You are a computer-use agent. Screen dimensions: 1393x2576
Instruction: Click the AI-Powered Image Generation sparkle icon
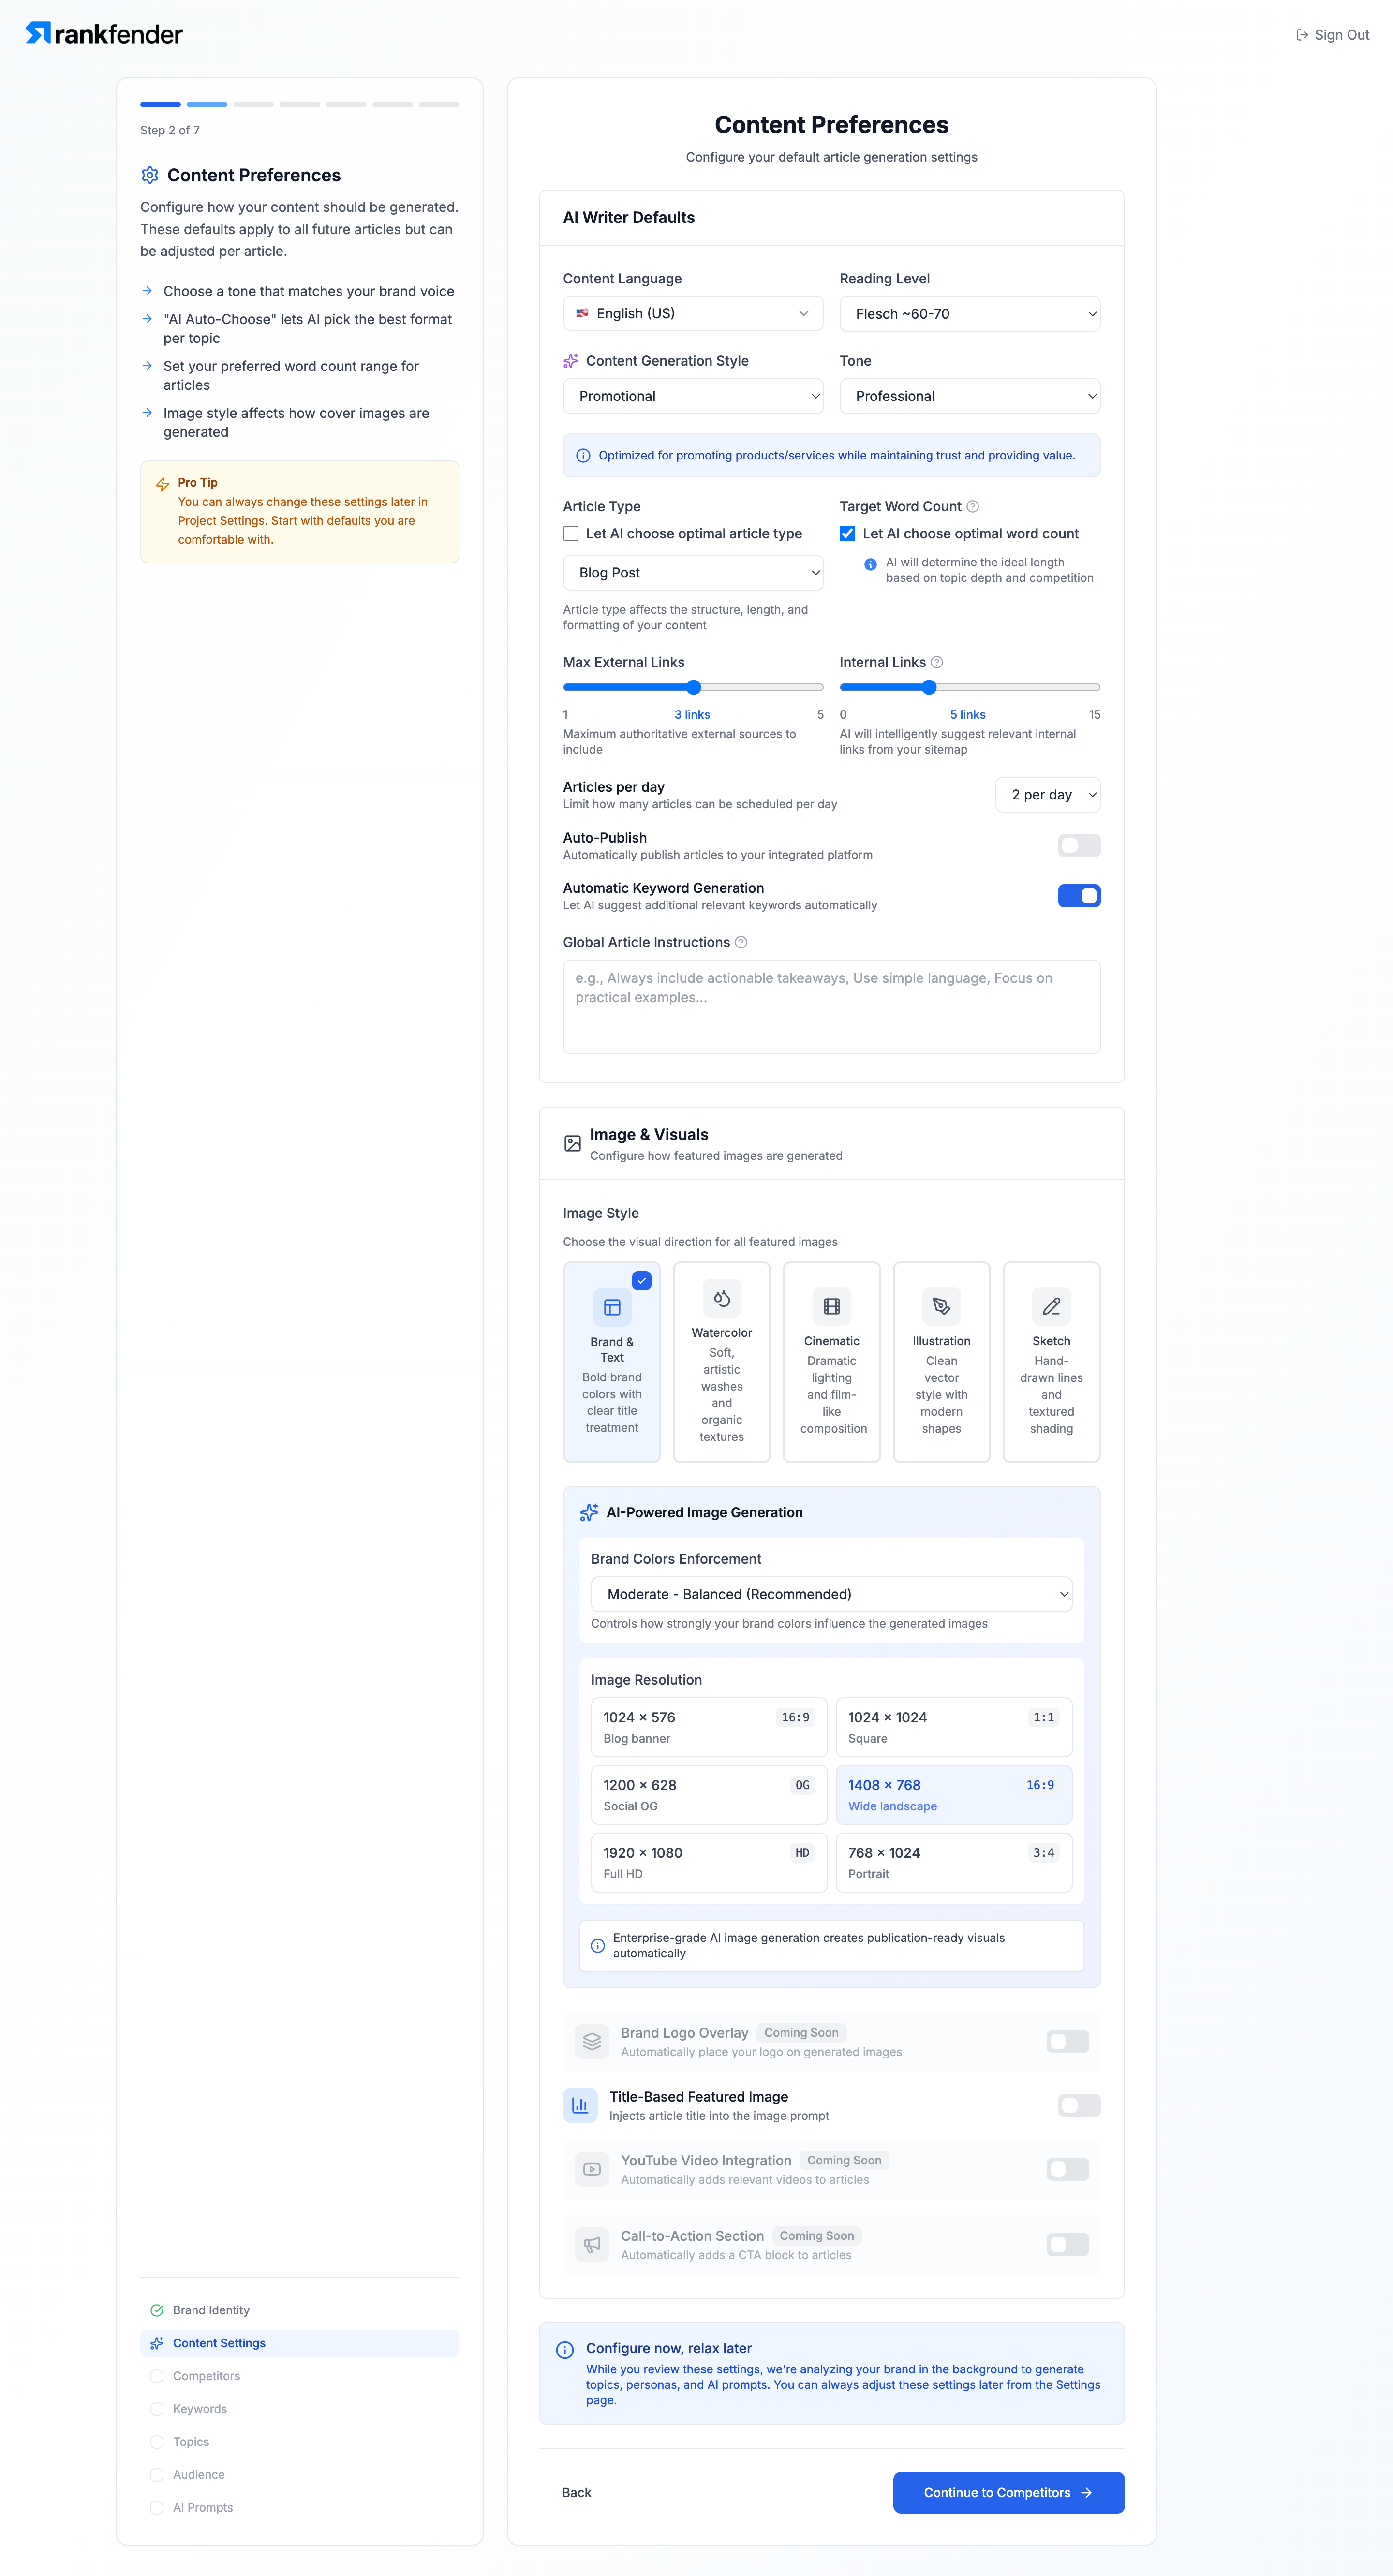pos(589,1512)
